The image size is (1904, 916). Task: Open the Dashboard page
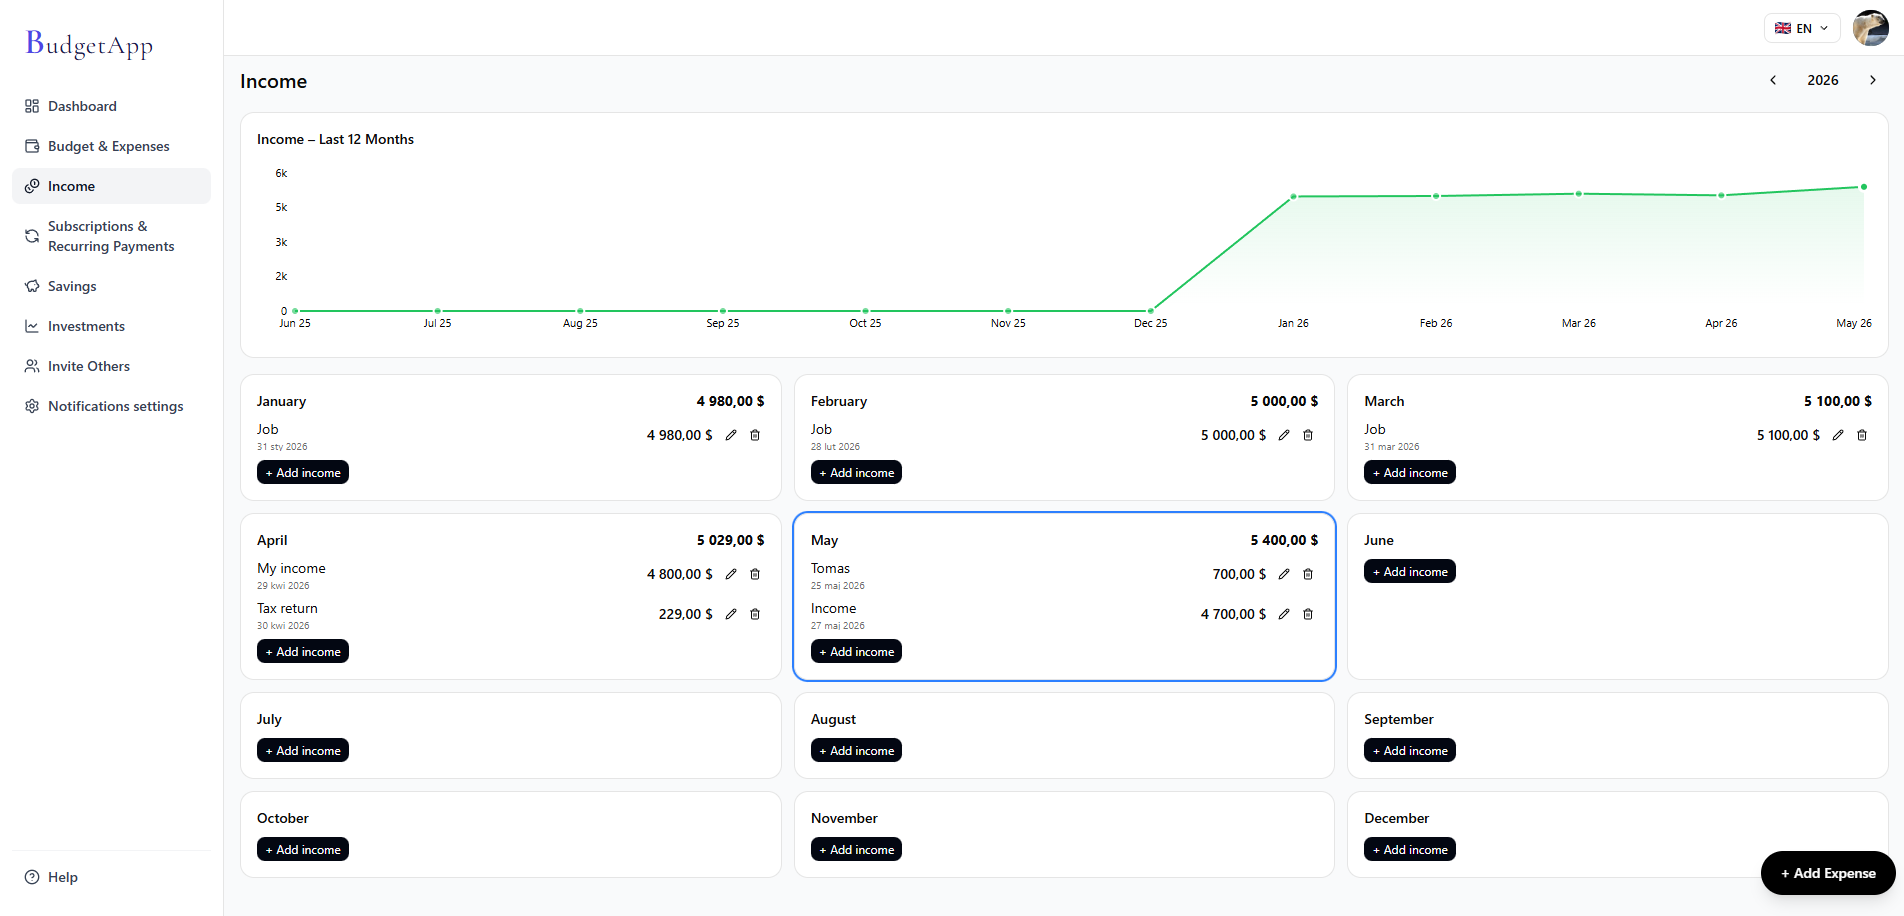click(x=111, y=106)
